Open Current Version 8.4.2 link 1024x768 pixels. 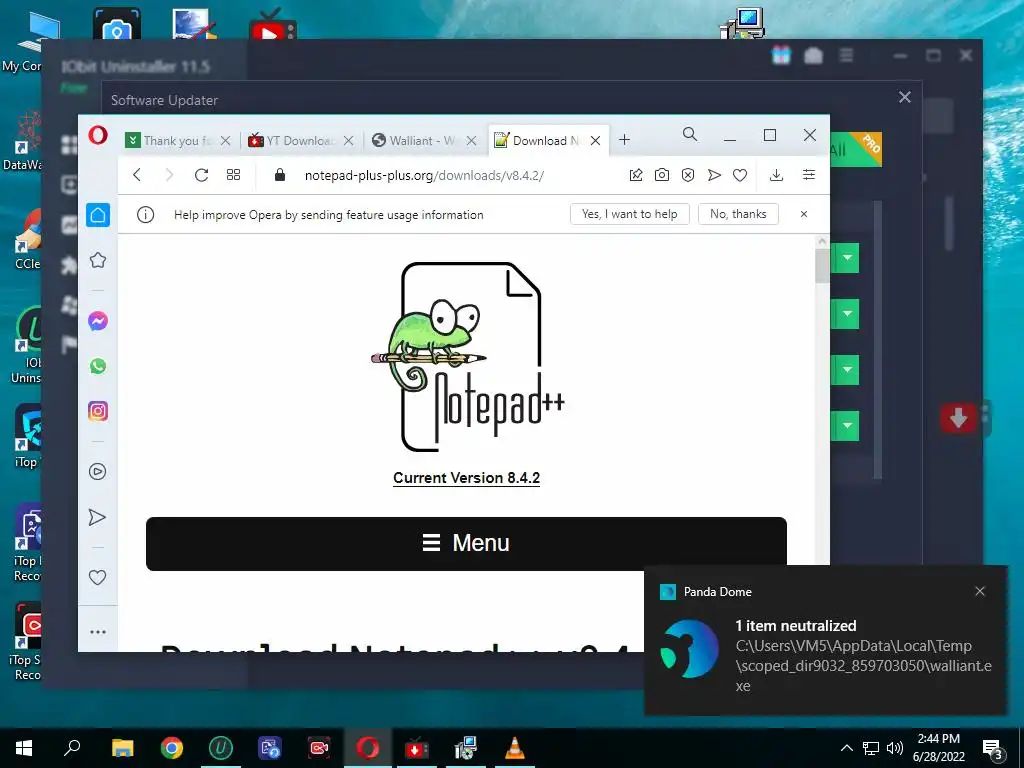[466, 478]
